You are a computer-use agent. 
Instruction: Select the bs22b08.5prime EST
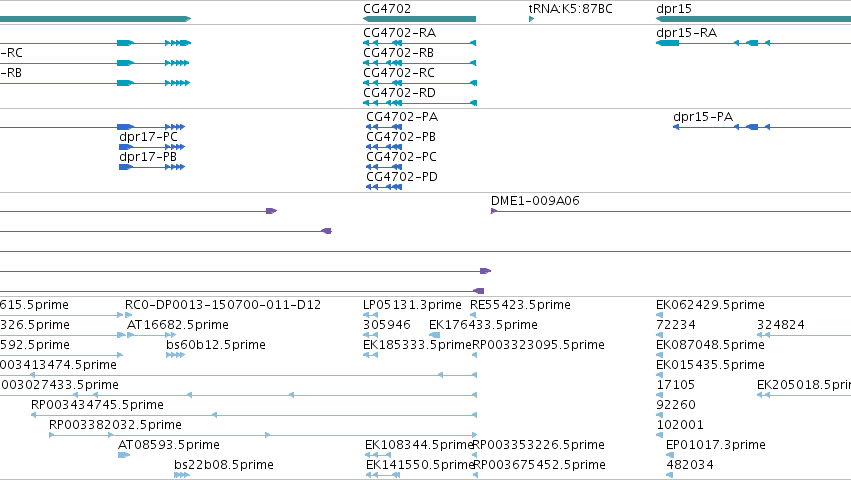click(x=224, y=465)
